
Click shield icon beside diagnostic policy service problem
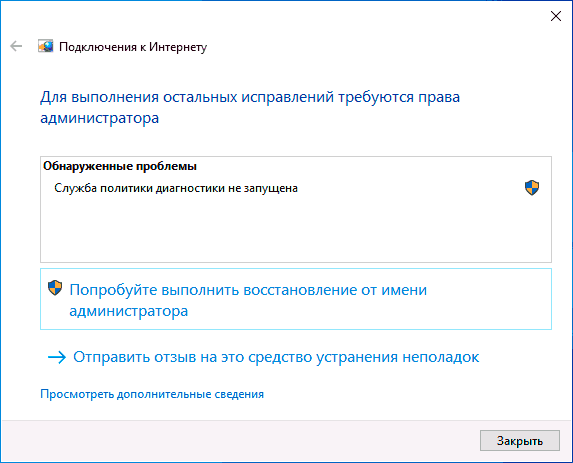(x=532, y=188)
